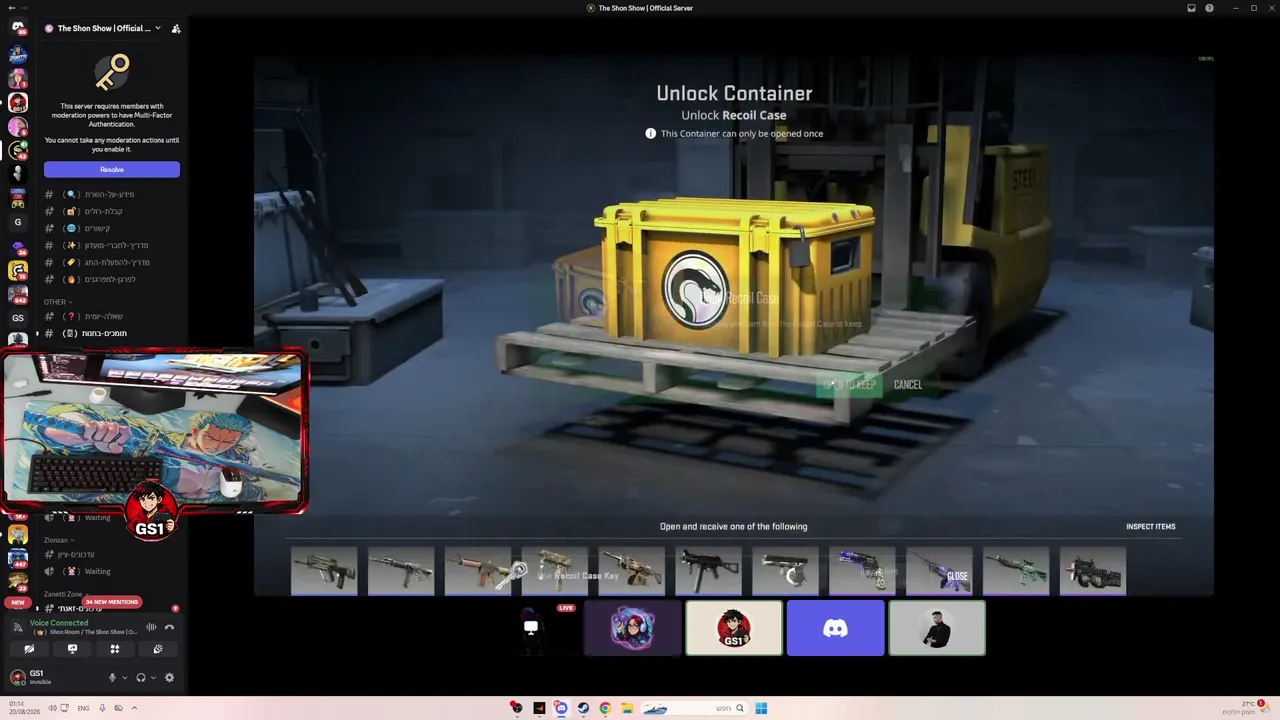Select the P90 skin thumbnail at row end
Screen dimensions: 1280x720
[x=1093, y=573]
